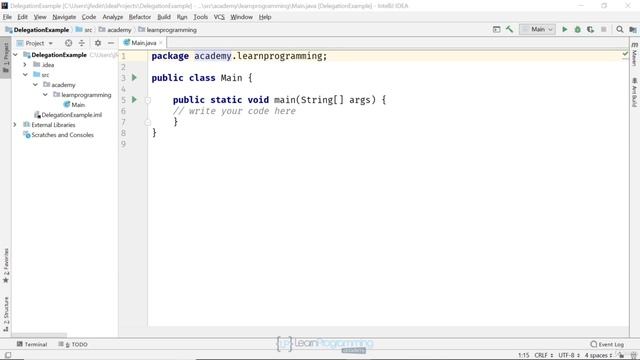
Task: Expand the .idea folder node
Action: point(25,64)
